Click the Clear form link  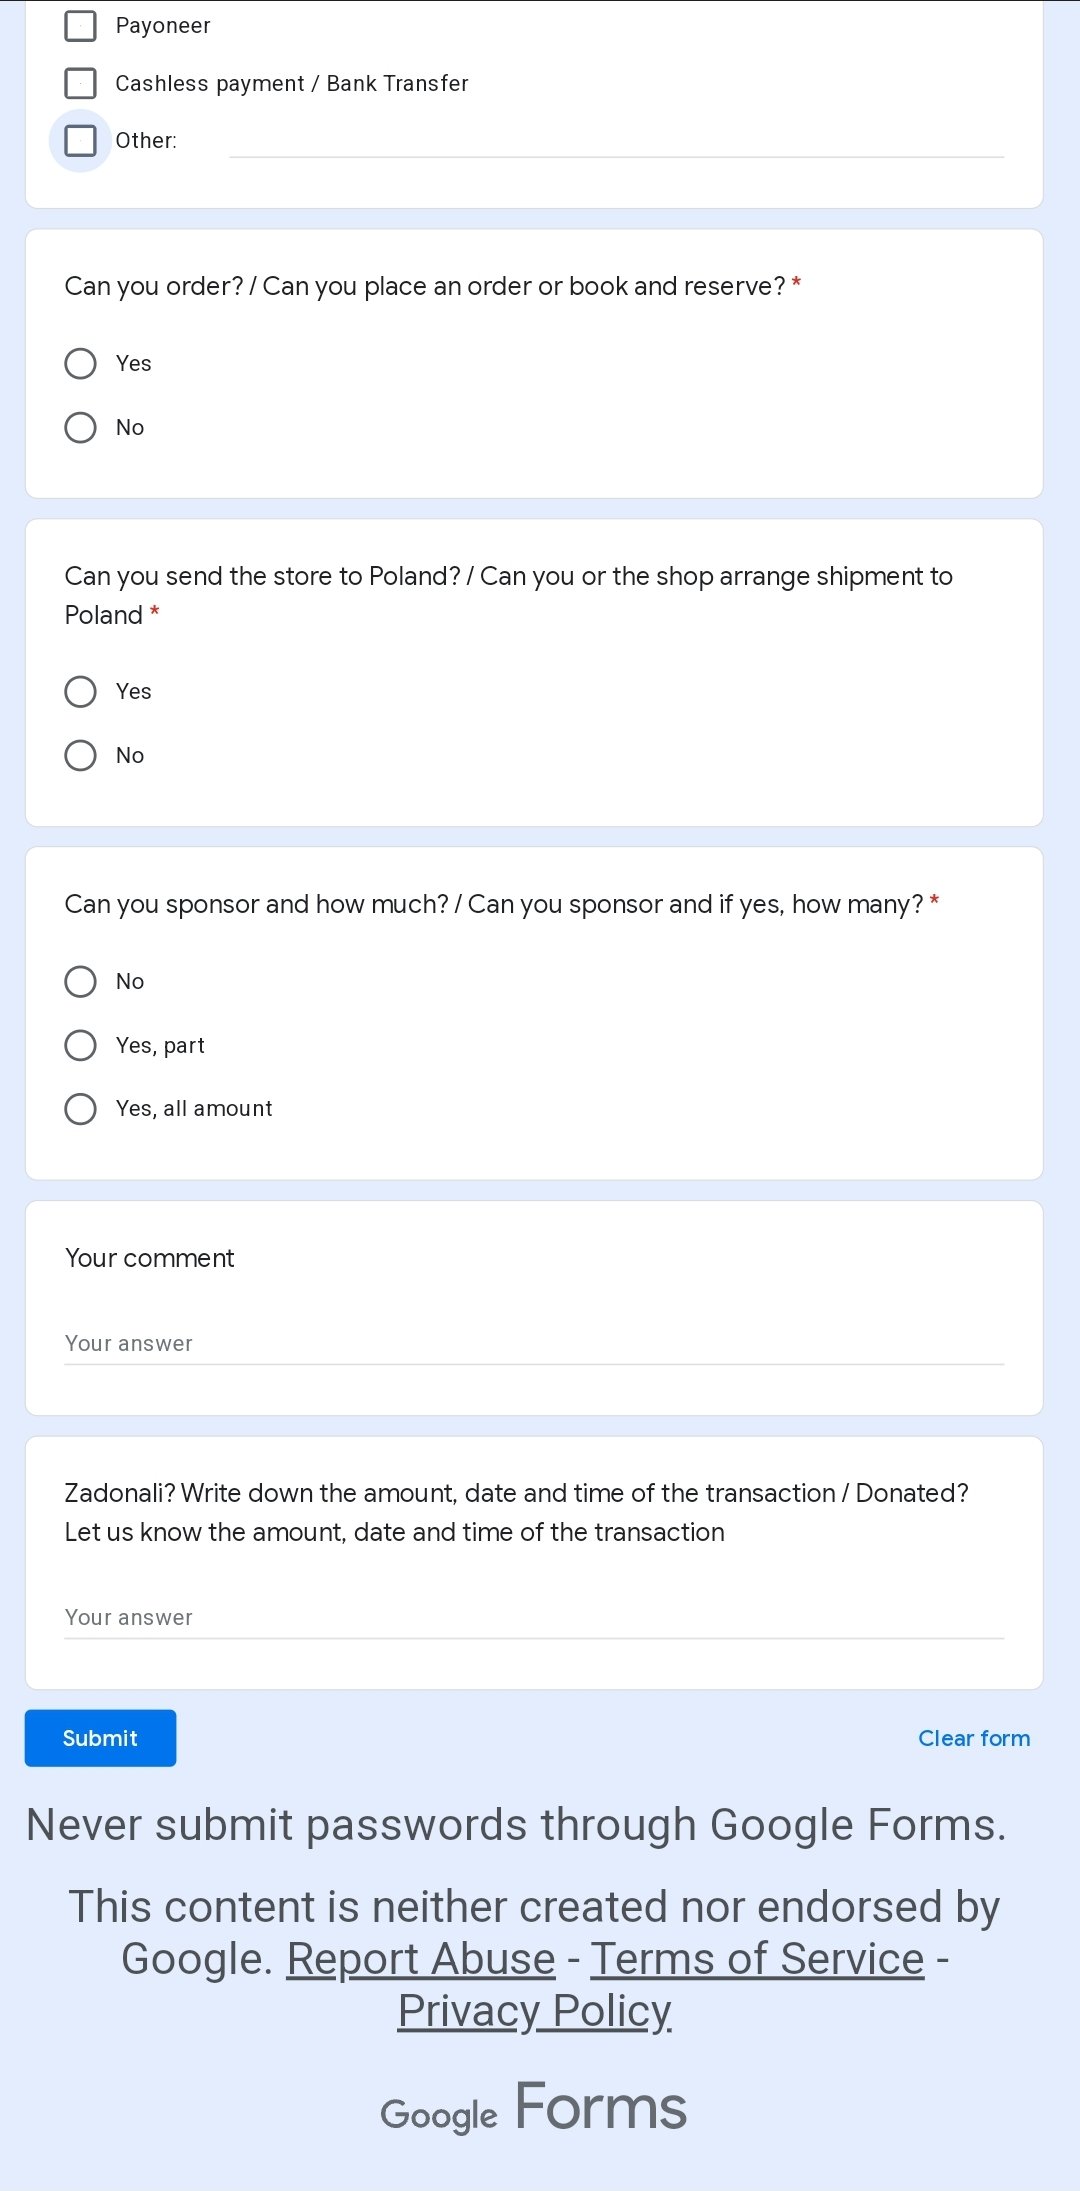[x=974, y=1739]
